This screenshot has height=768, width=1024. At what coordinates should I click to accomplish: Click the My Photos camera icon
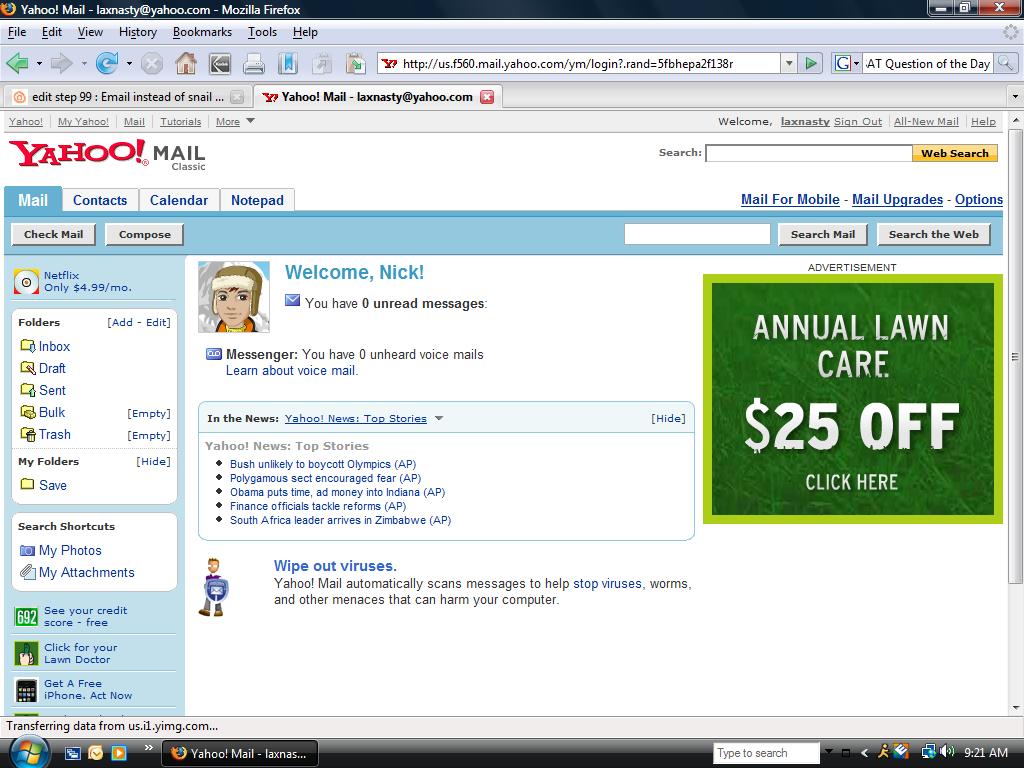pyautogui.click(x=27, y=551)
